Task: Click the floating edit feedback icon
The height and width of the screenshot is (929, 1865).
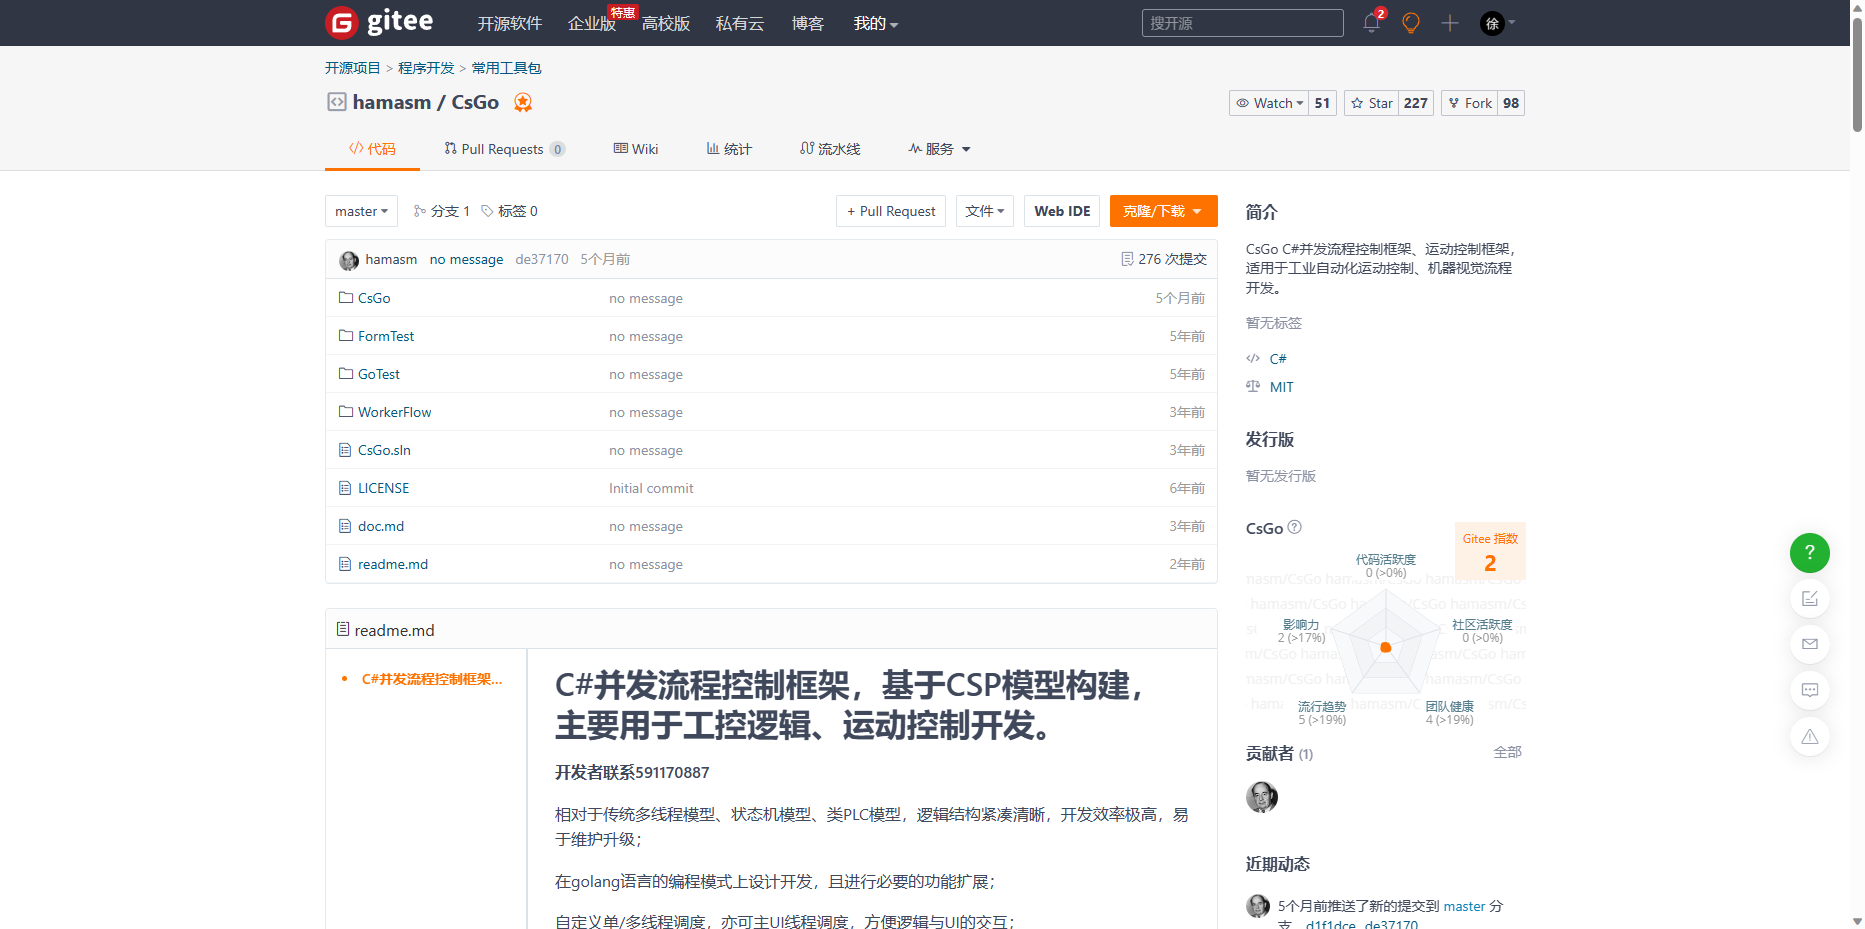Action: point(1809,598)
